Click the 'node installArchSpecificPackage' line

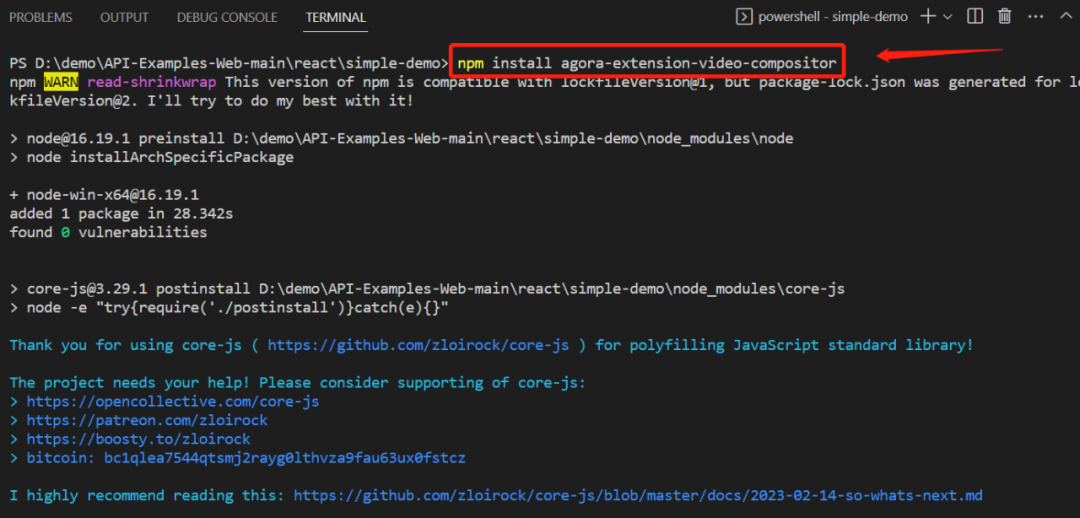(152, 158)
